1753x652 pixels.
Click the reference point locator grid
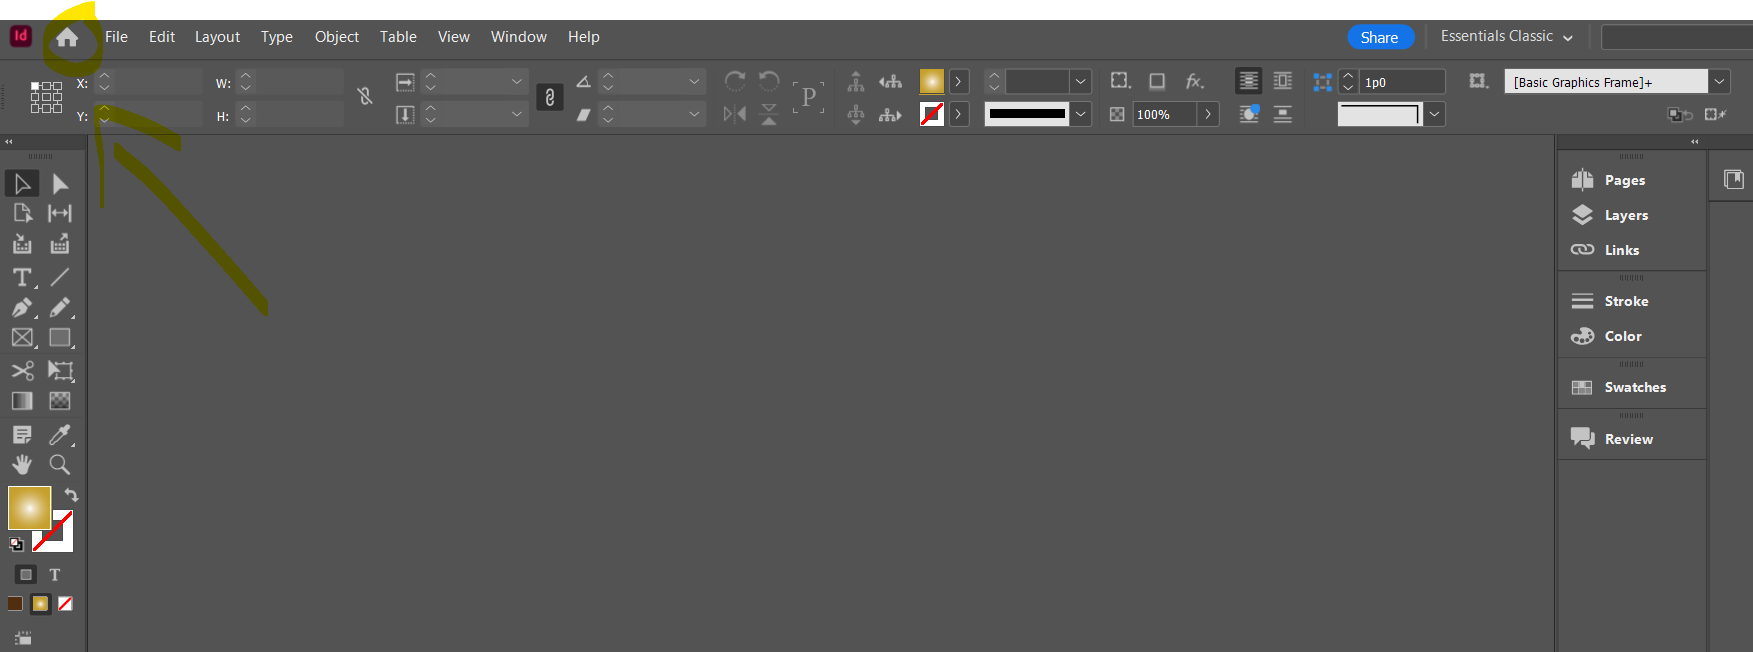(46, 97)
